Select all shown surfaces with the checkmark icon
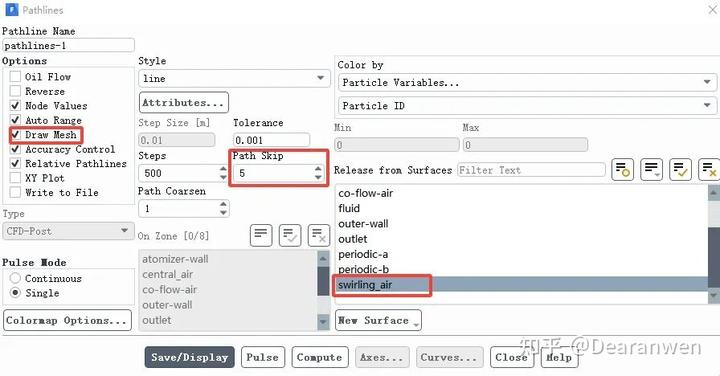 680,169
